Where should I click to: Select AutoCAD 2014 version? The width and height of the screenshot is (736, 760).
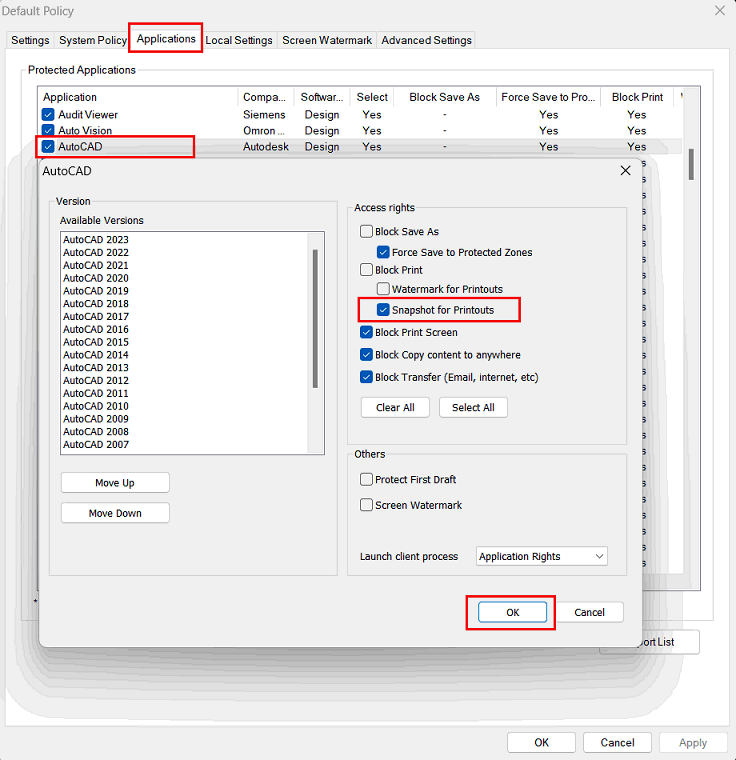pyautogui.click(x=96, y=355)
